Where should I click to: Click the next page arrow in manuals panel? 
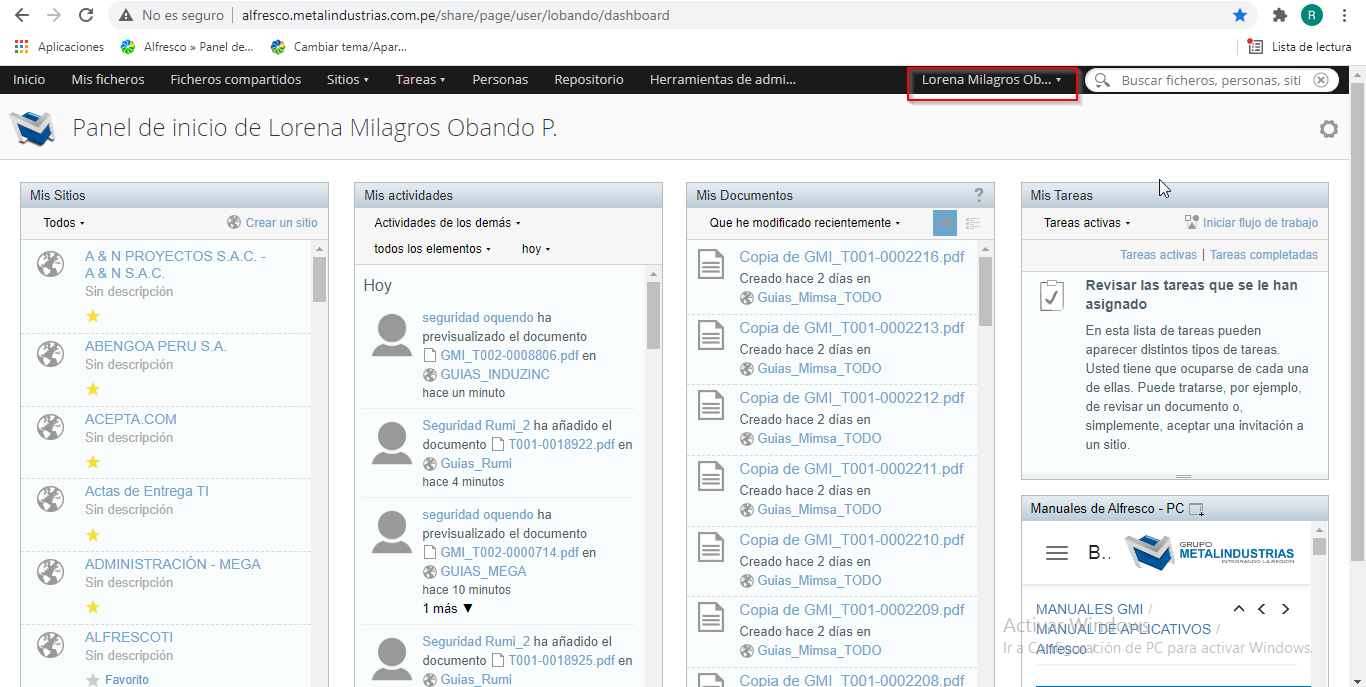pos(1285,609)
